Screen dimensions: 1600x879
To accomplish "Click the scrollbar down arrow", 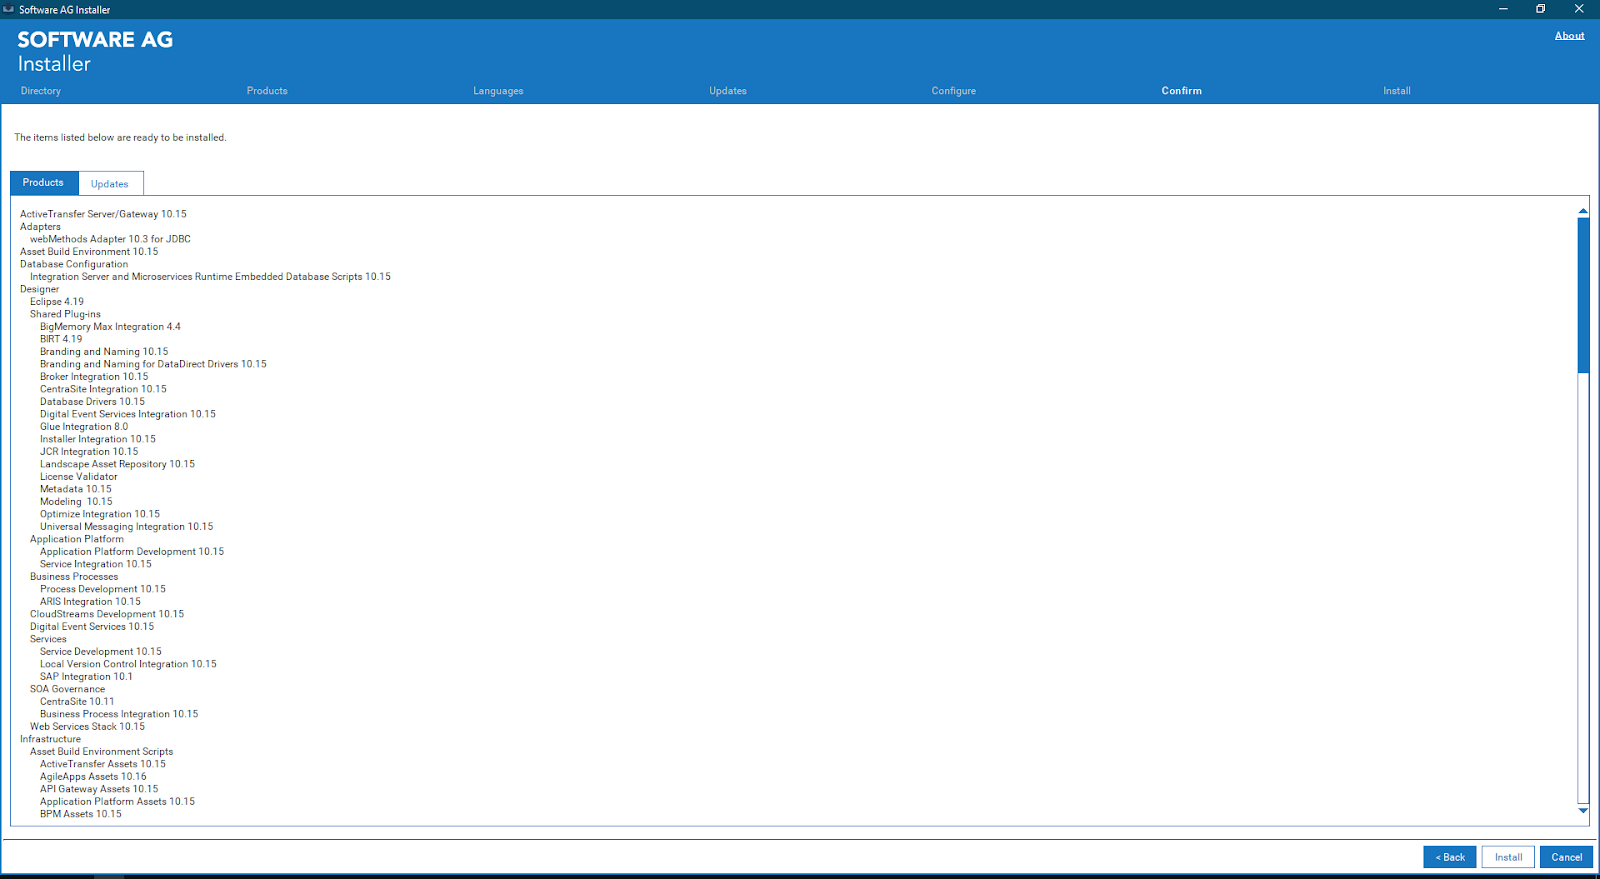I will tap(1583, 811).
